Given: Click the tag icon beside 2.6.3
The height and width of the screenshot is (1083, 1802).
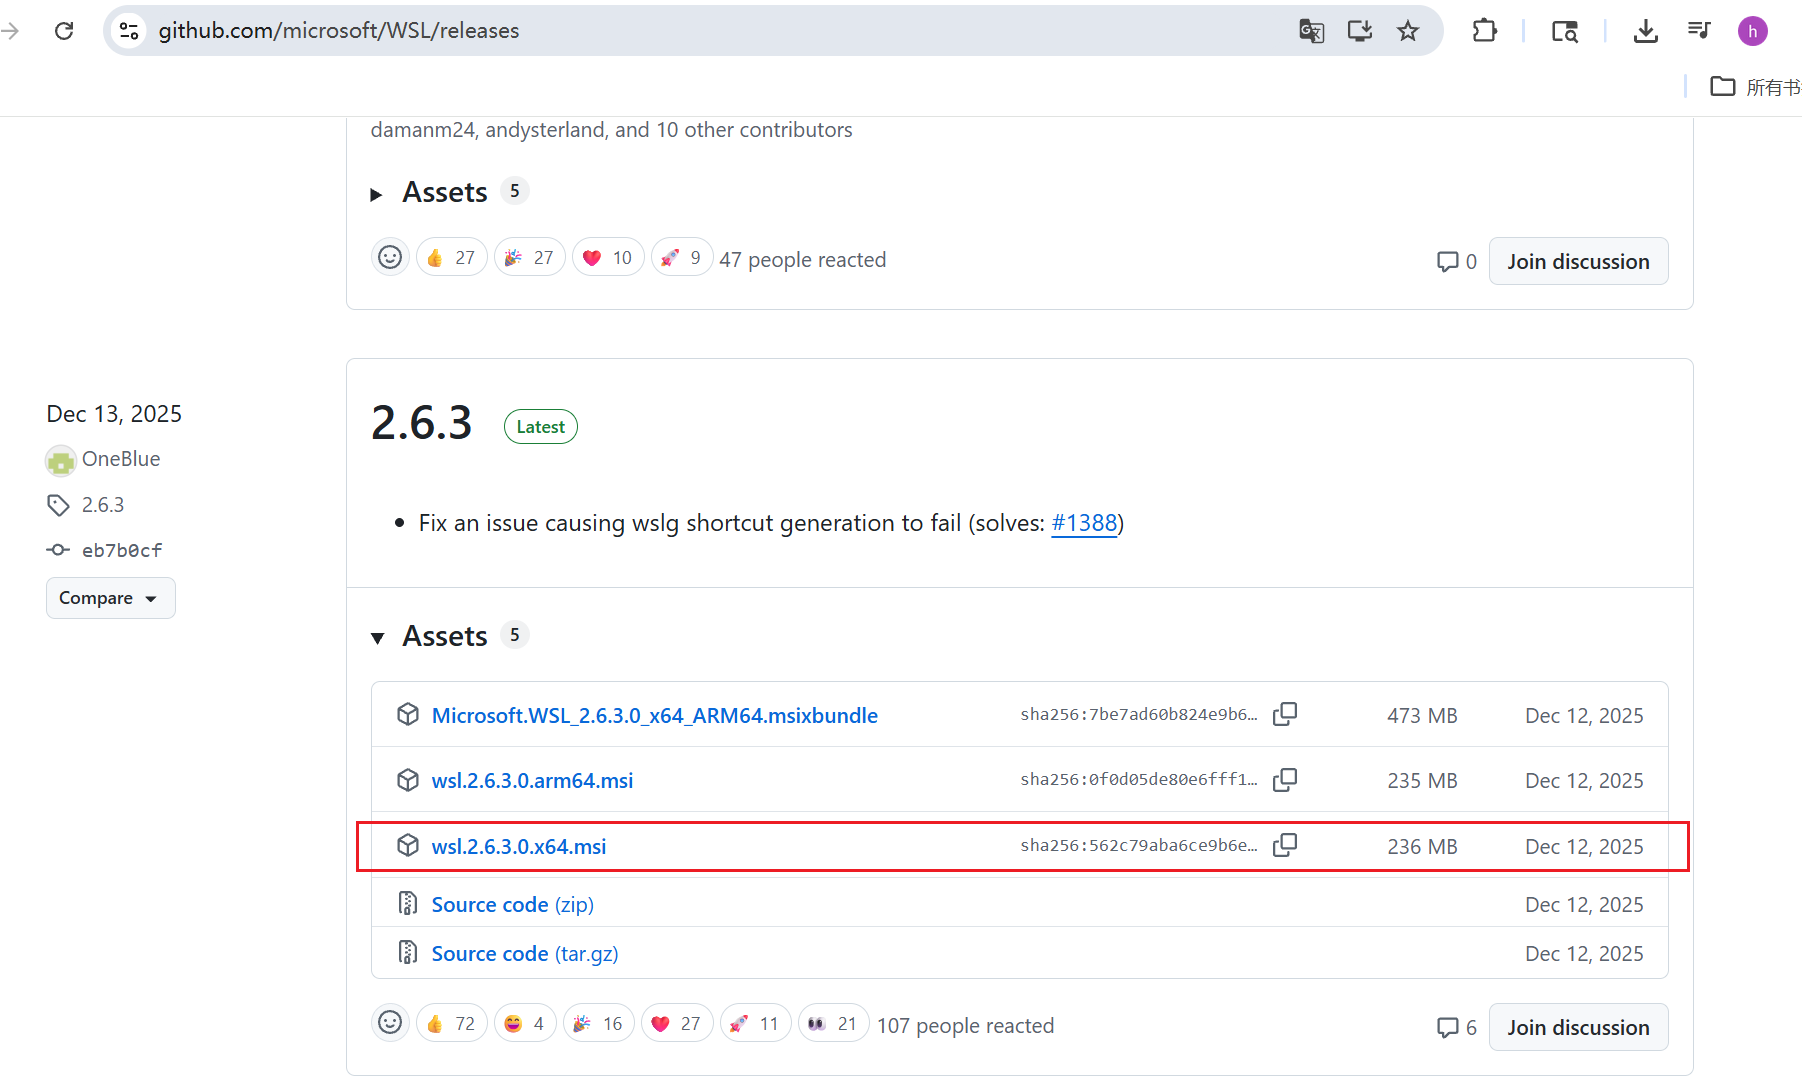Looking at the screenshot, I should point(58,505).
